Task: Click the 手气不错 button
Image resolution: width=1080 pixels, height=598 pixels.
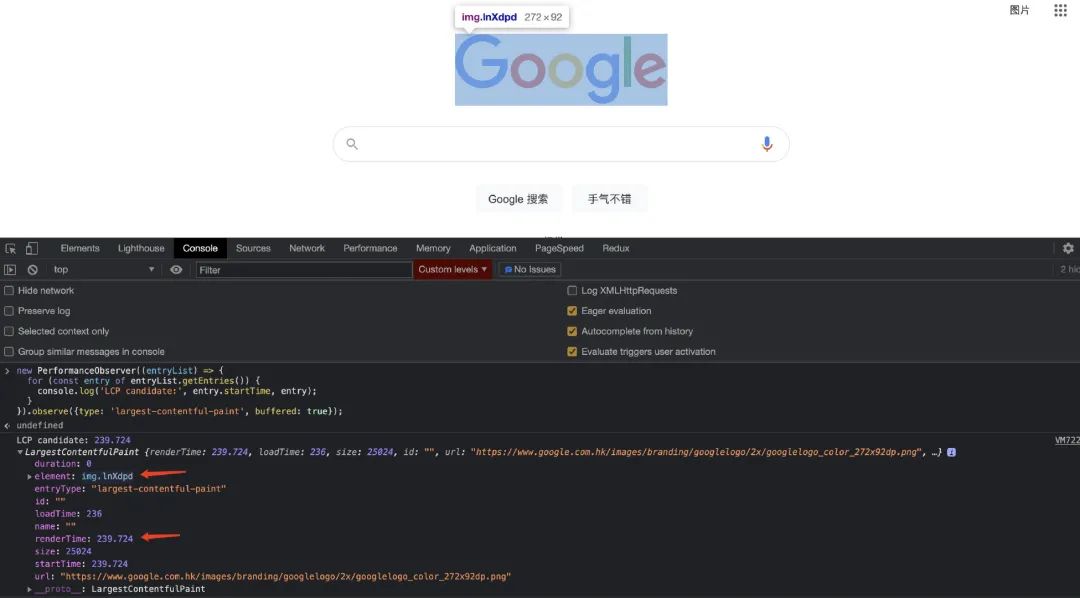Action: coord(609,199)
